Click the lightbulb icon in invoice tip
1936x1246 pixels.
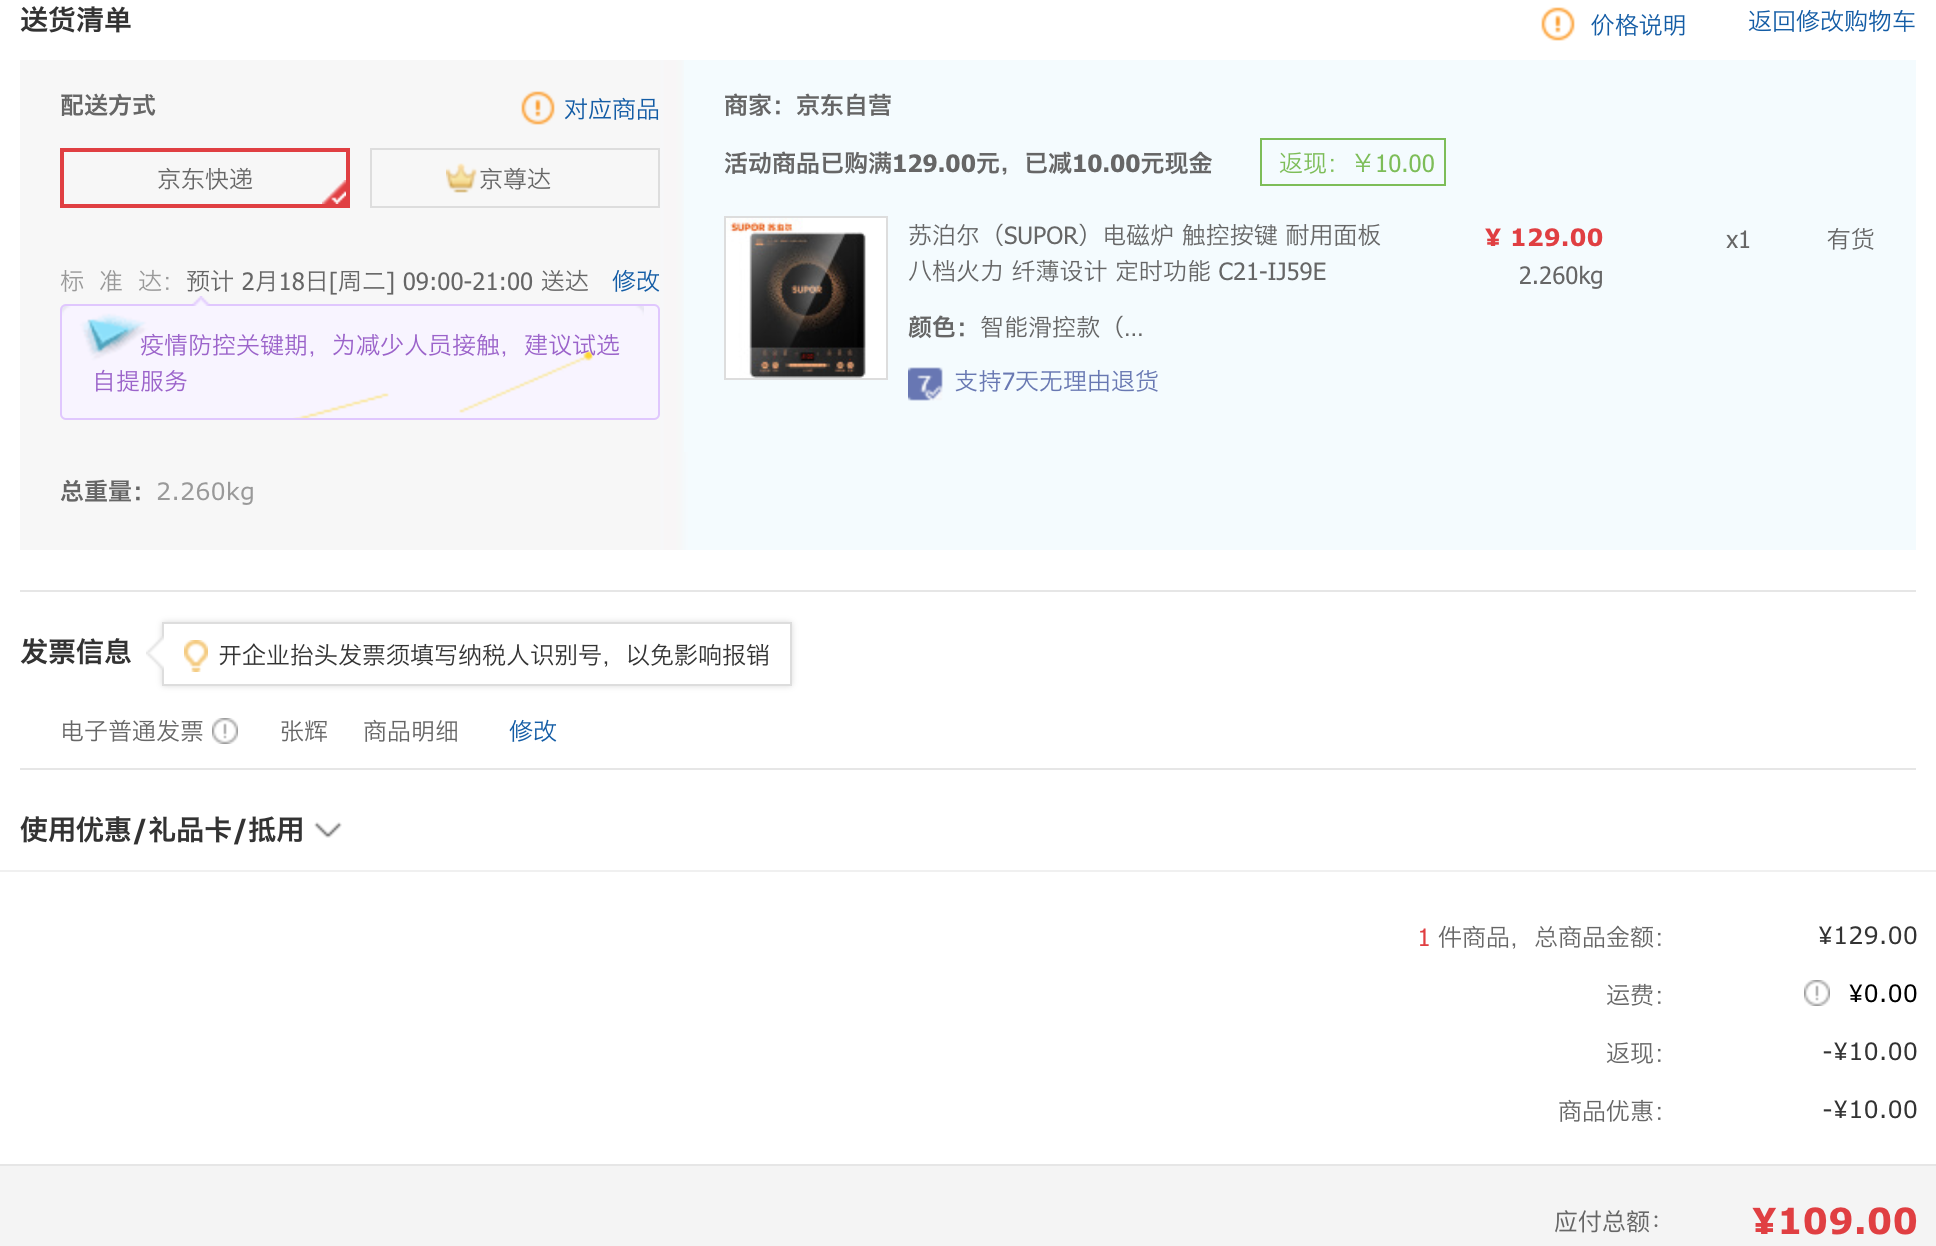195,655
